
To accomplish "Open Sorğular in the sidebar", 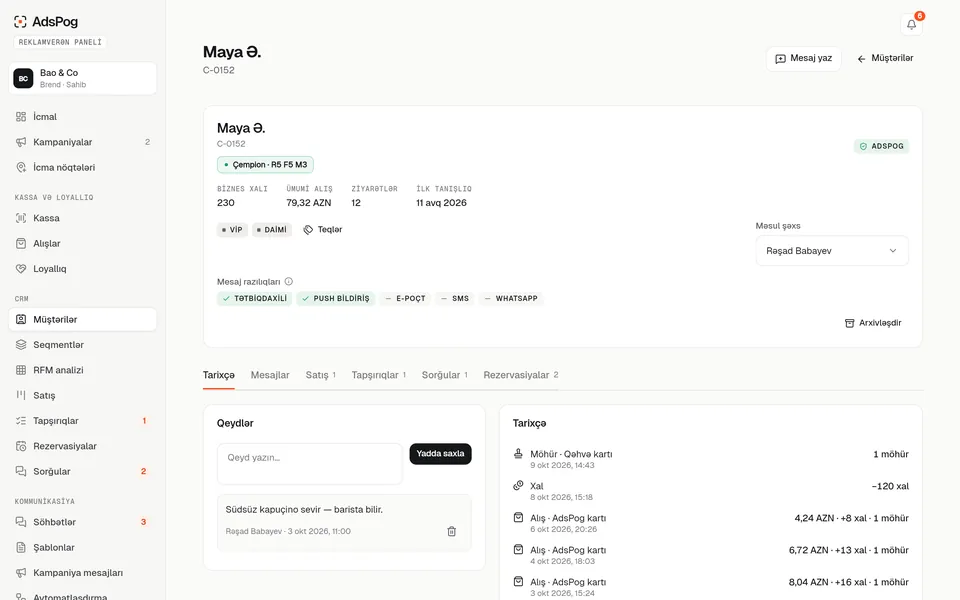I will pos(83,471).
